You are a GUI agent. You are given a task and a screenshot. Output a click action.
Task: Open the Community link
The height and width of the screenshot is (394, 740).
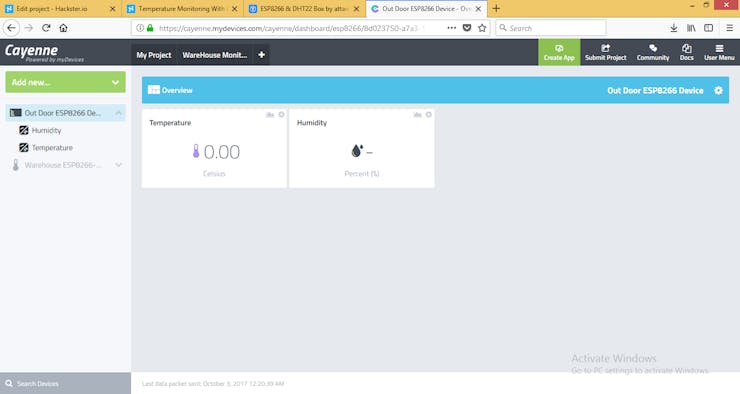(x=653, y=52)
